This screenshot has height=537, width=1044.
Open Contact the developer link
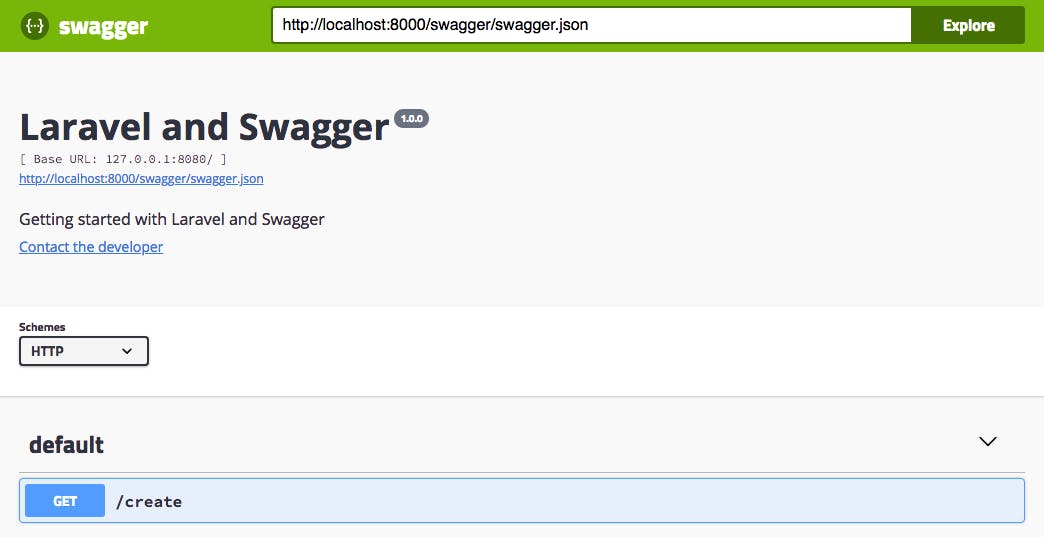tap(91, 247)
